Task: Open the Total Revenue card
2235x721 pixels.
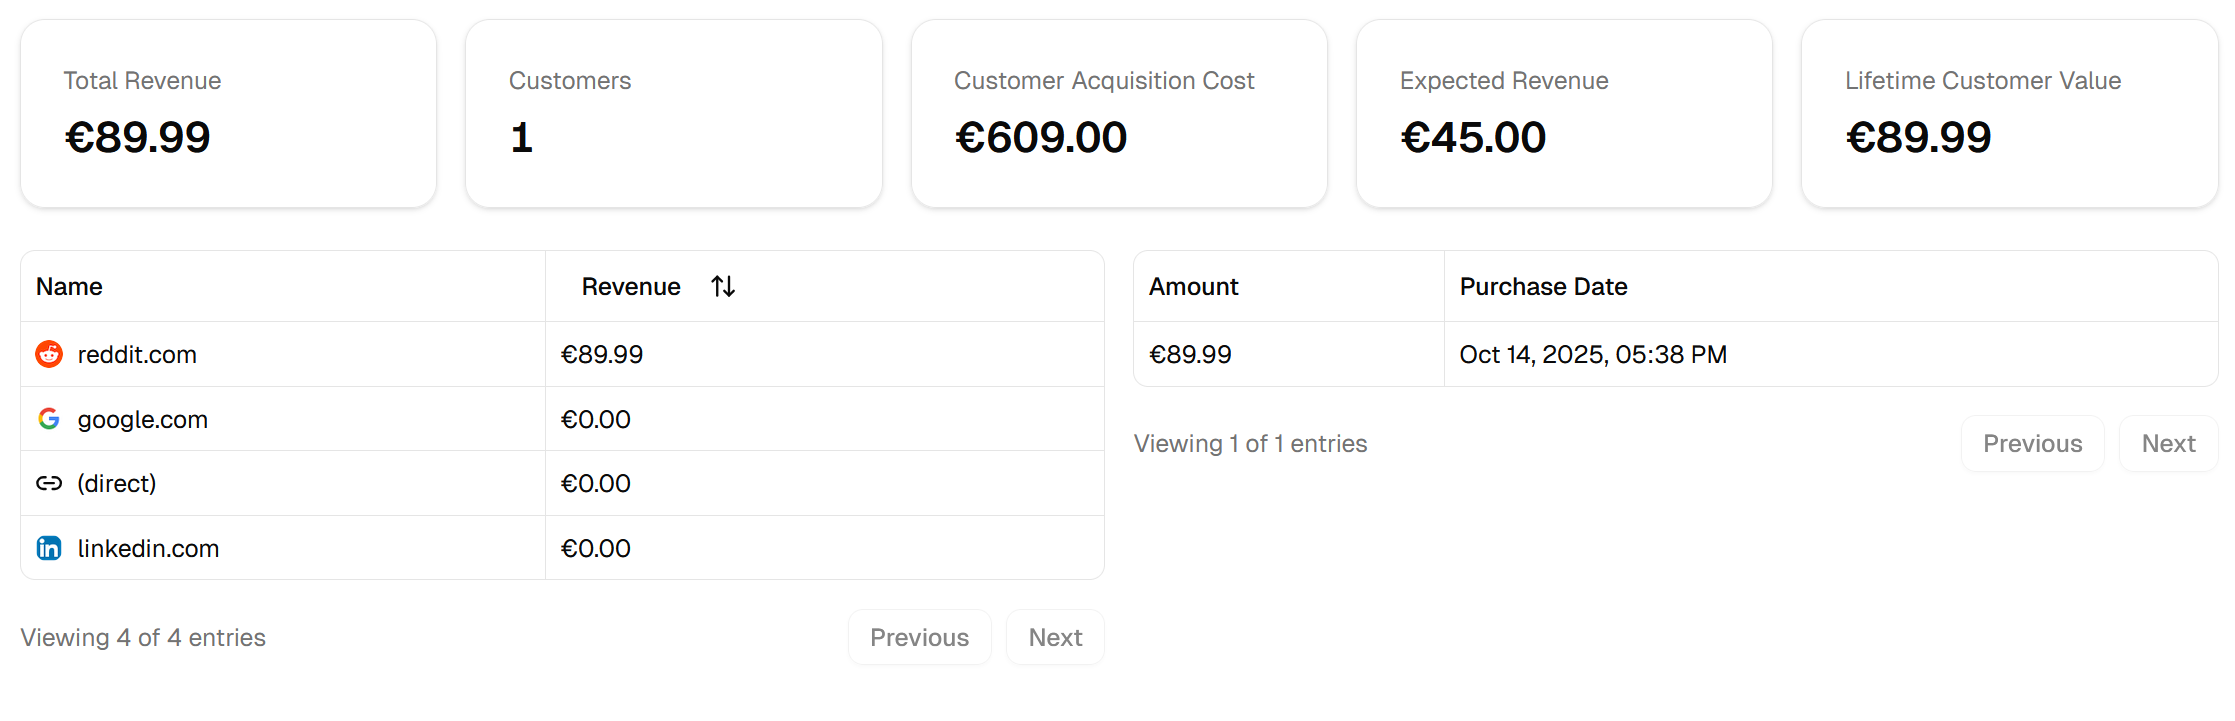Action: coord(228,114)
